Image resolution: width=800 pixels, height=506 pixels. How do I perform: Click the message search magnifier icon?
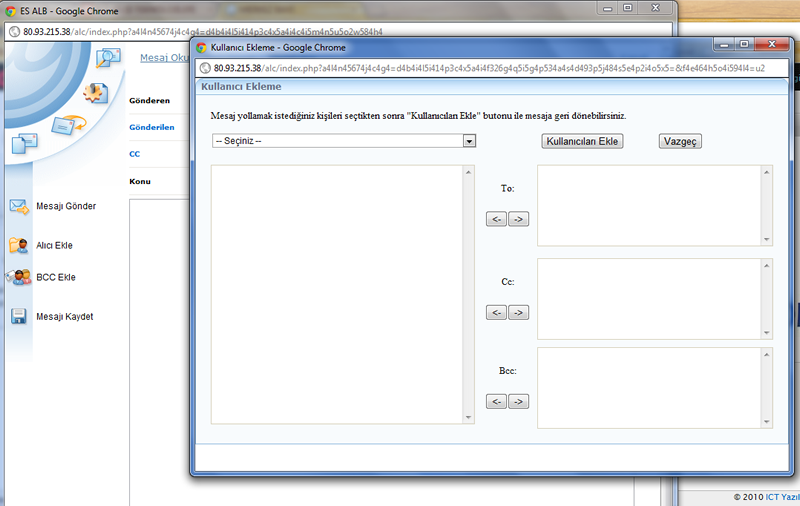[107, 59]
